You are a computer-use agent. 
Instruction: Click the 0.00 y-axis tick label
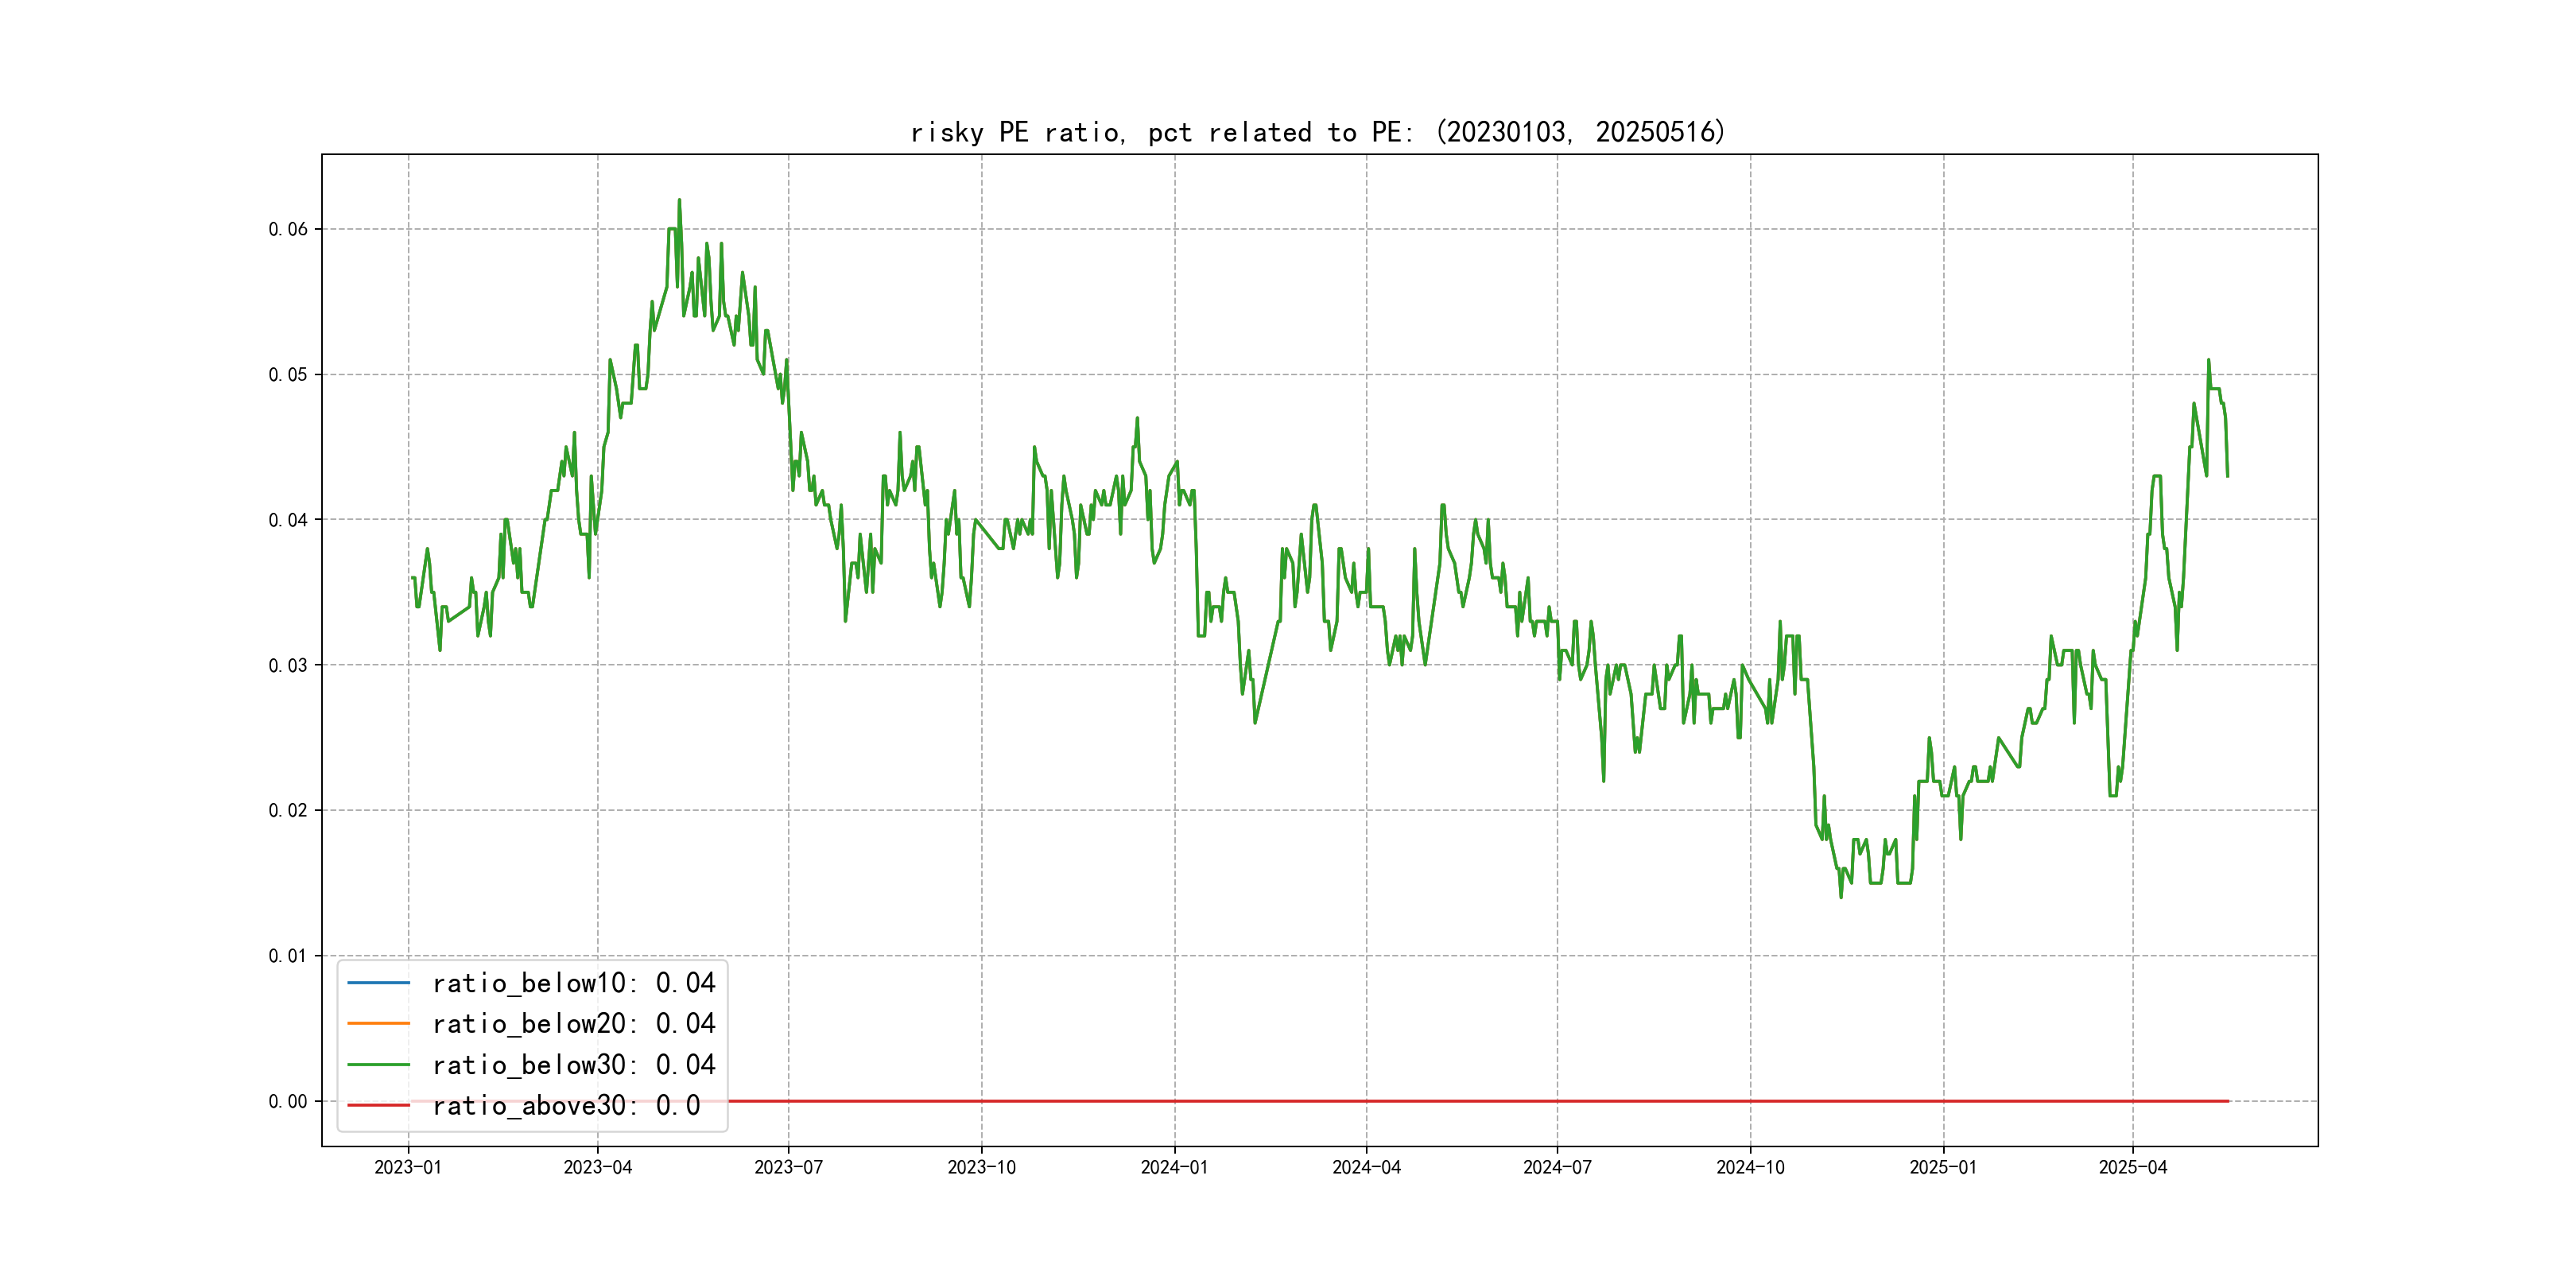pos(288,1101)
